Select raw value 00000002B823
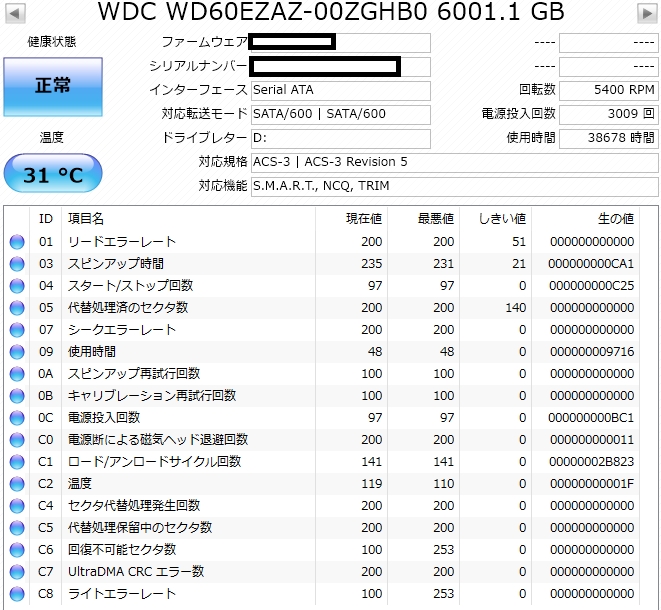 coord(591,462)
